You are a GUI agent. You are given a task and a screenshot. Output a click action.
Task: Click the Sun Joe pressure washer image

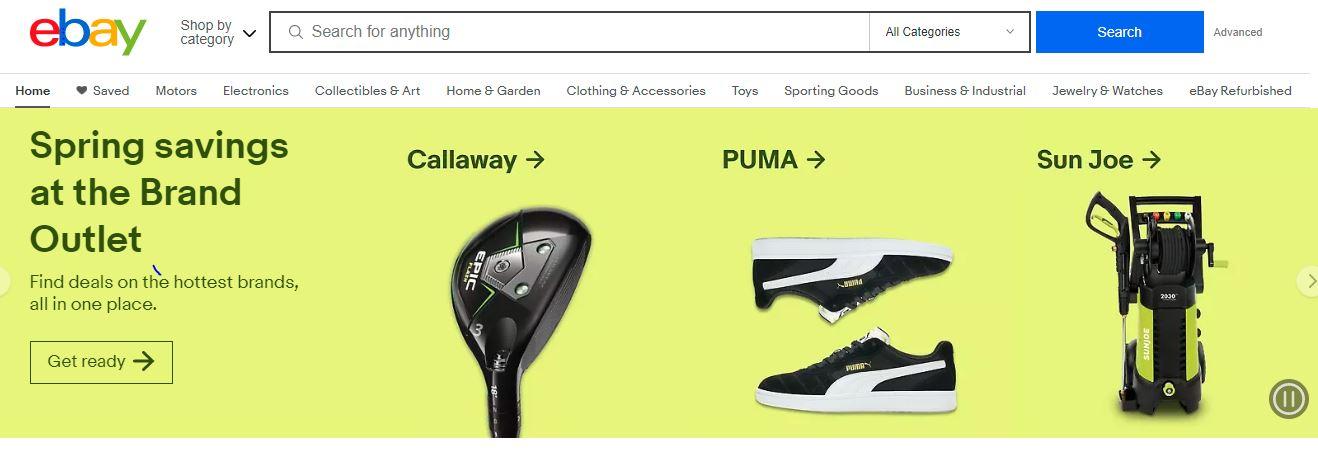[1153, 305]
